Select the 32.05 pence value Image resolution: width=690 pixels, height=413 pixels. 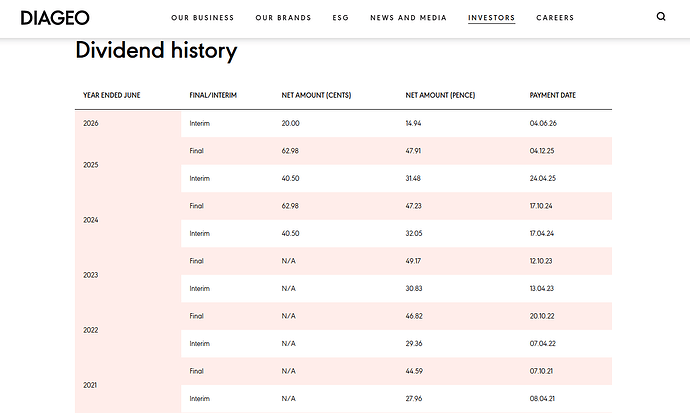click(414, 233)
